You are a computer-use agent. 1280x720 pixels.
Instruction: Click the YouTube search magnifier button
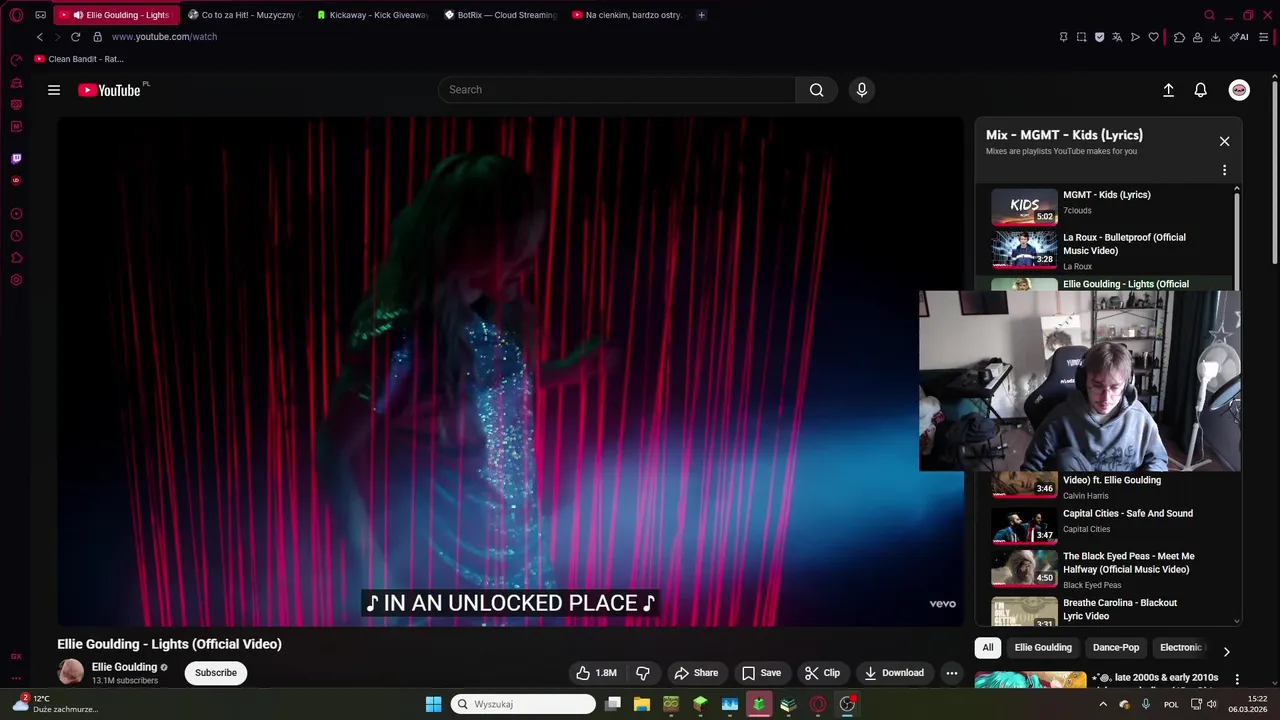[817, 90]
